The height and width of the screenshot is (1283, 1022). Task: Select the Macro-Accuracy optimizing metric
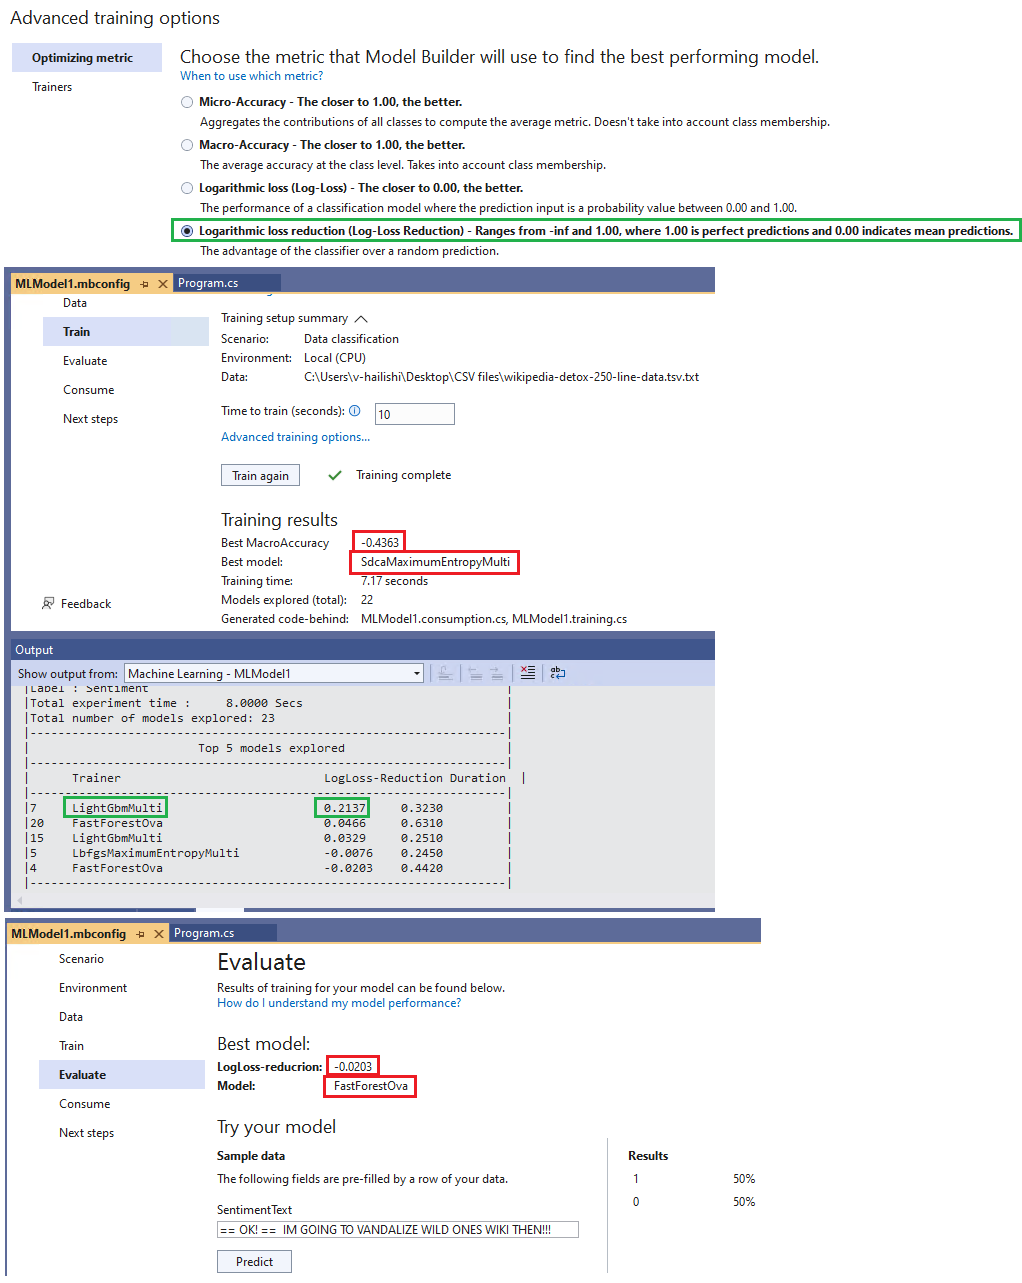coord(187,144)
